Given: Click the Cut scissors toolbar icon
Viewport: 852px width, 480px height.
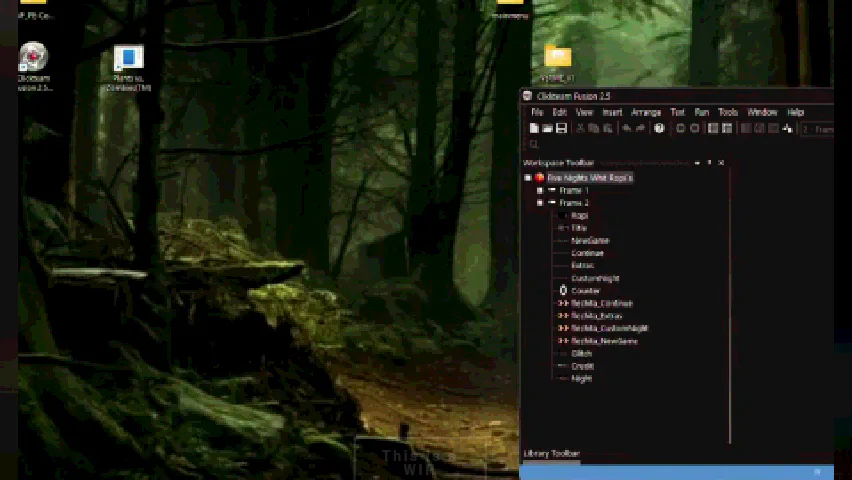Looking at the screenshot, I should [x=580, y=128].
